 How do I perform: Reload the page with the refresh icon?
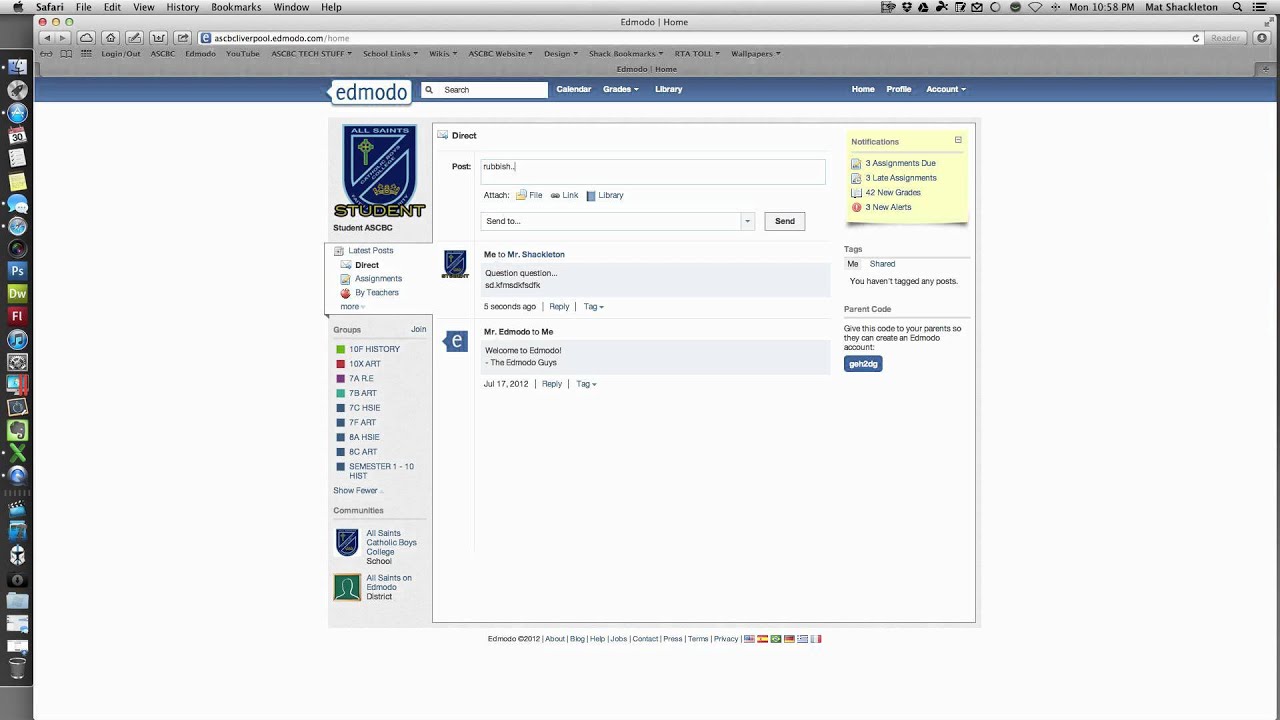tap(1195, 38)
